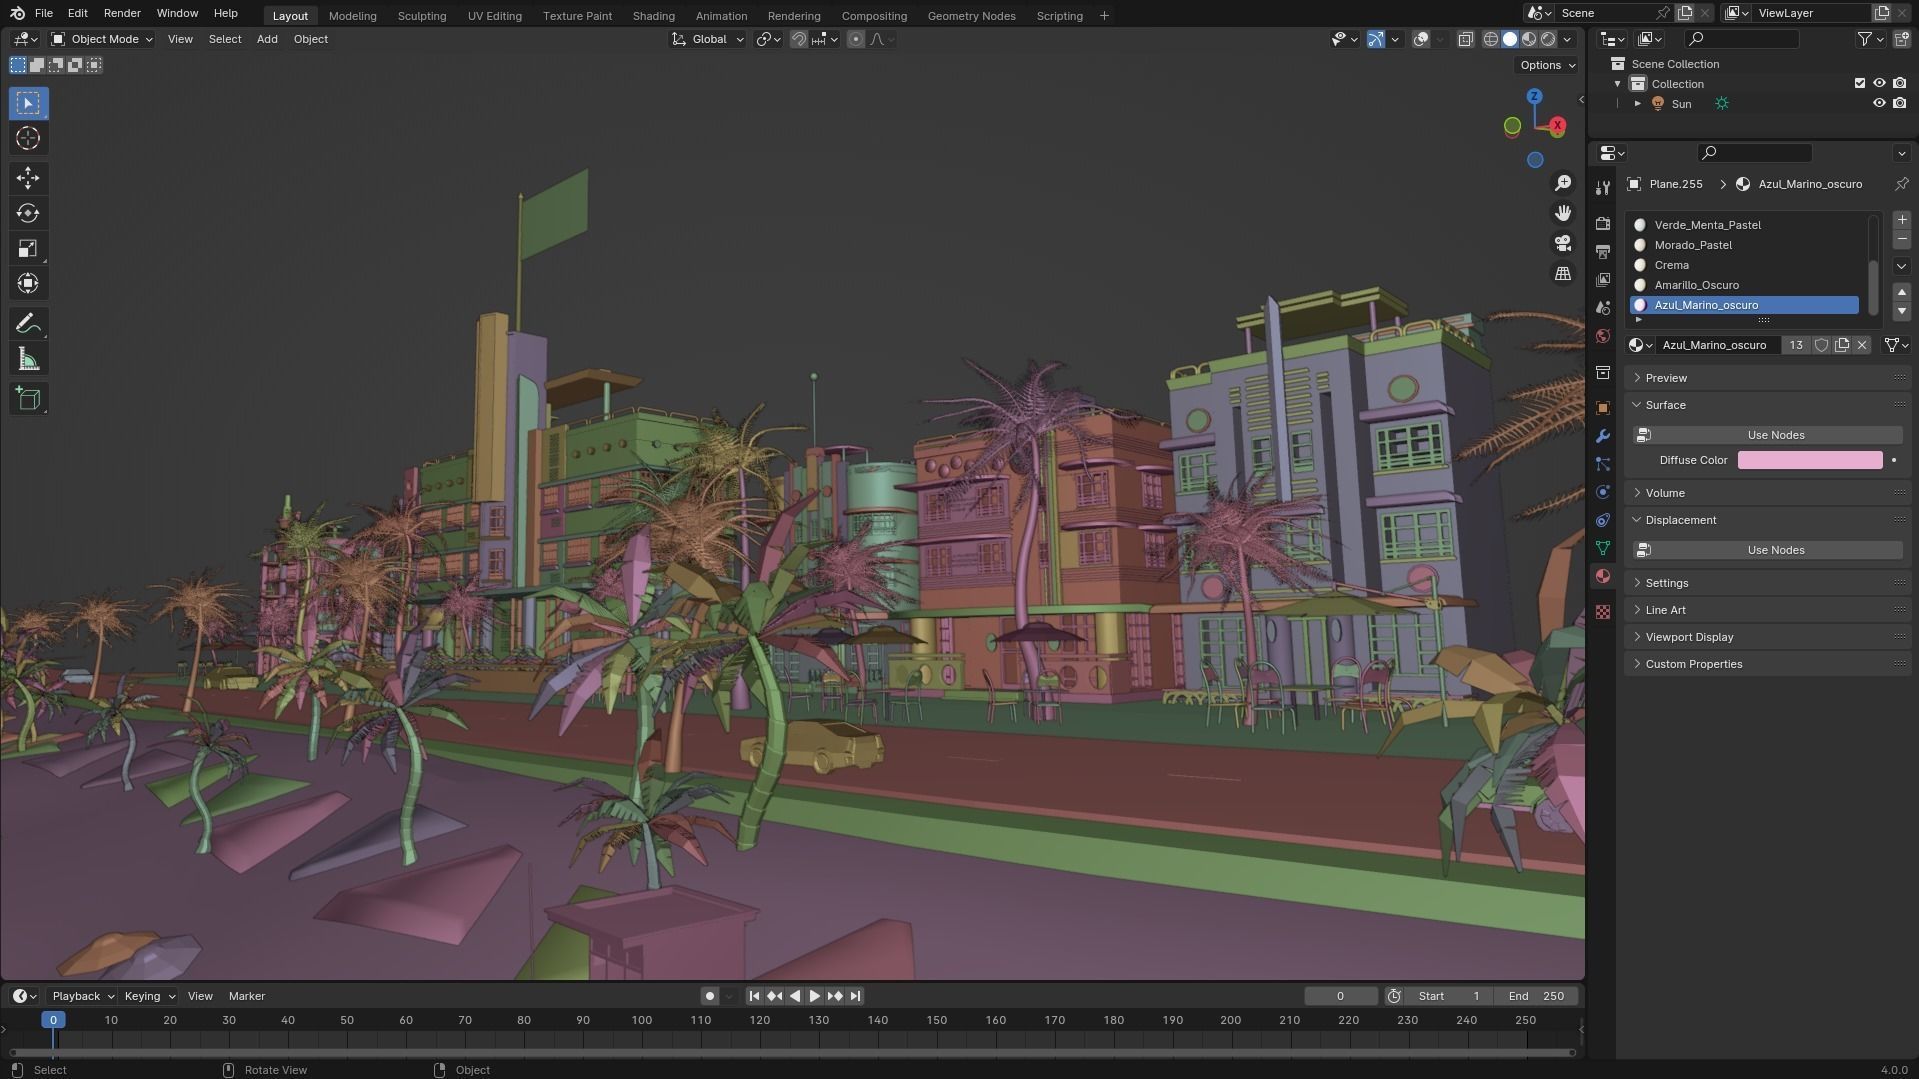Select the Transform tool

pos(28,283)
